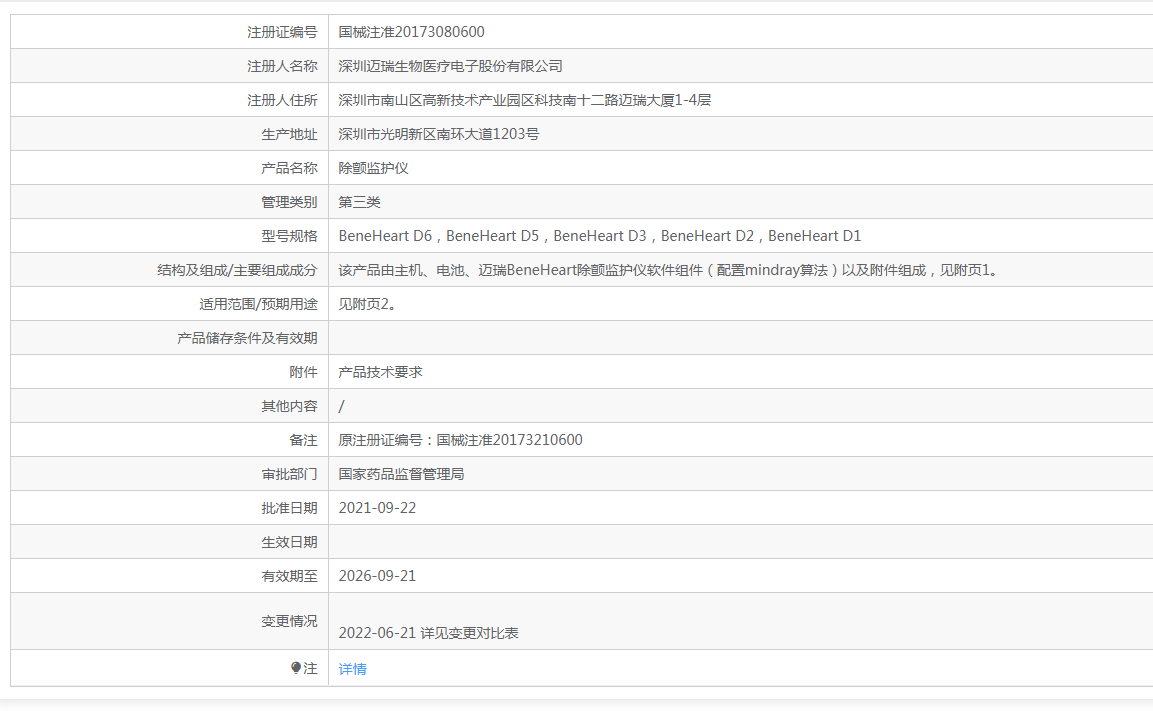Select the 注册人名称 label
This screenshot has height=711, width=1153.
pos(282,66)
